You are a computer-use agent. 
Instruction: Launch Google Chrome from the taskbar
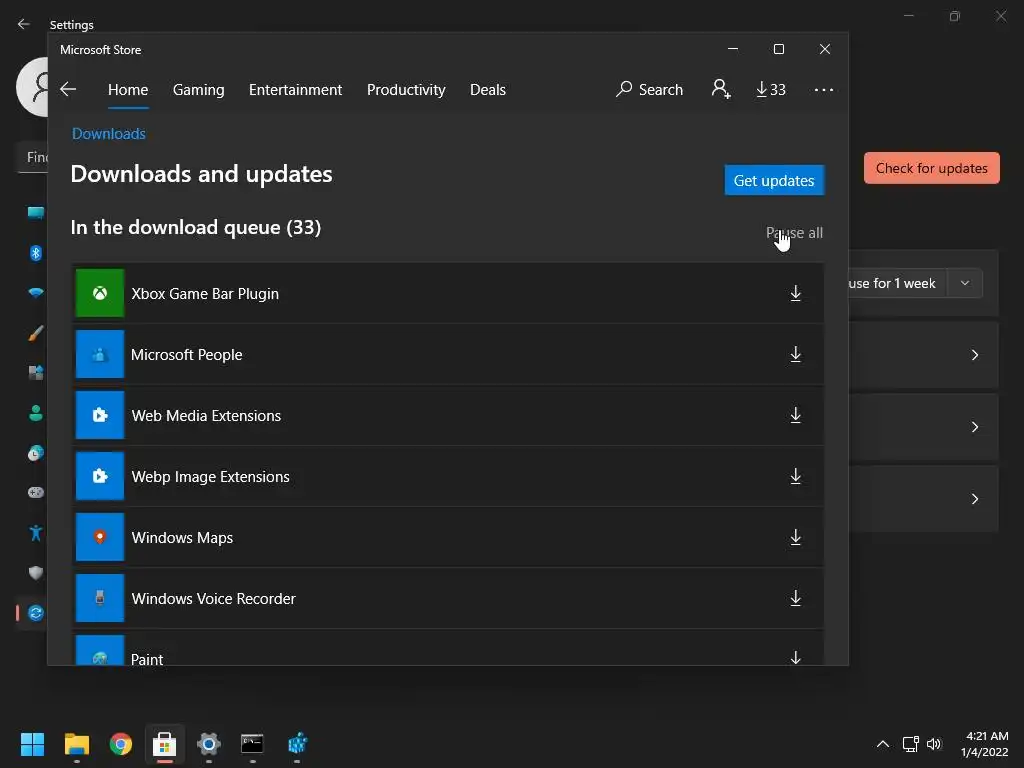click(x=120, y=744)
